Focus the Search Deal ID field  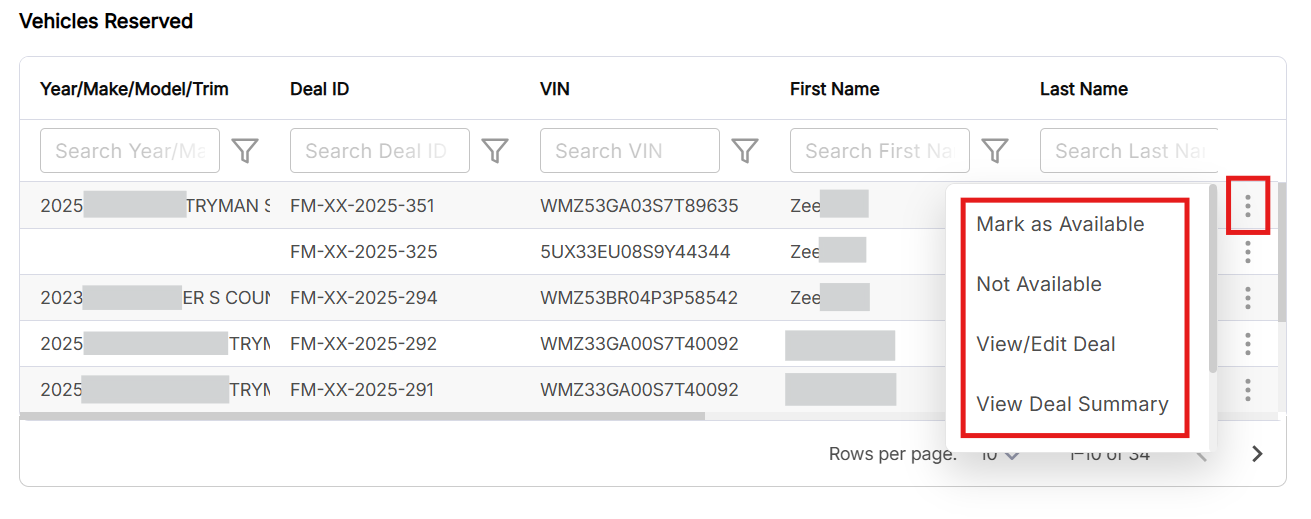point(380,151)
